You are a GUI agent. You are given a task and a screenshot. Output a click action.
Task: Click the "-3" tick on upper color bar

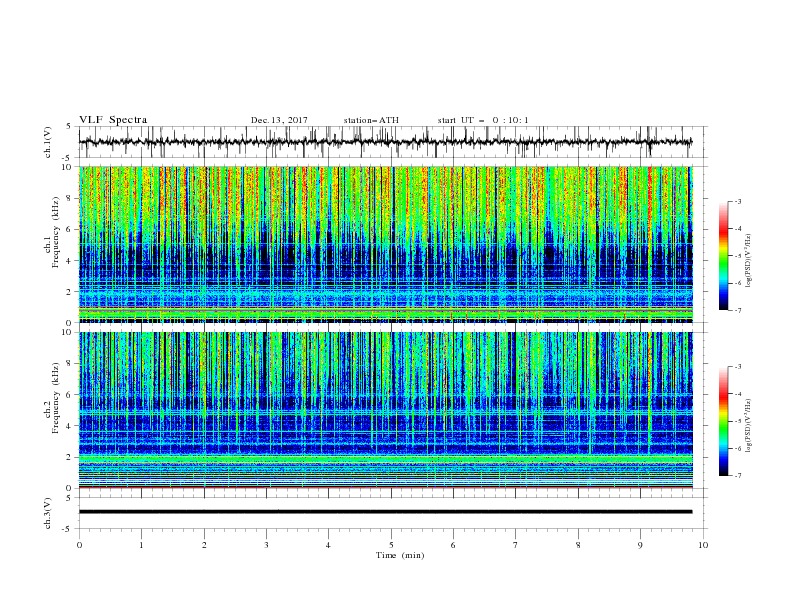point(737,201)
